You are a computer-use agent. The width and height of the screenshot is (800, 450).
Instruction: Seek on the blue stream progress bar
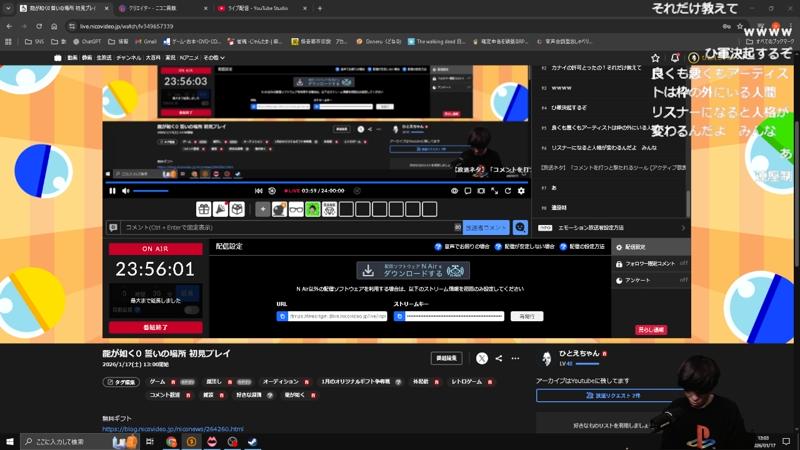[316, 182]
